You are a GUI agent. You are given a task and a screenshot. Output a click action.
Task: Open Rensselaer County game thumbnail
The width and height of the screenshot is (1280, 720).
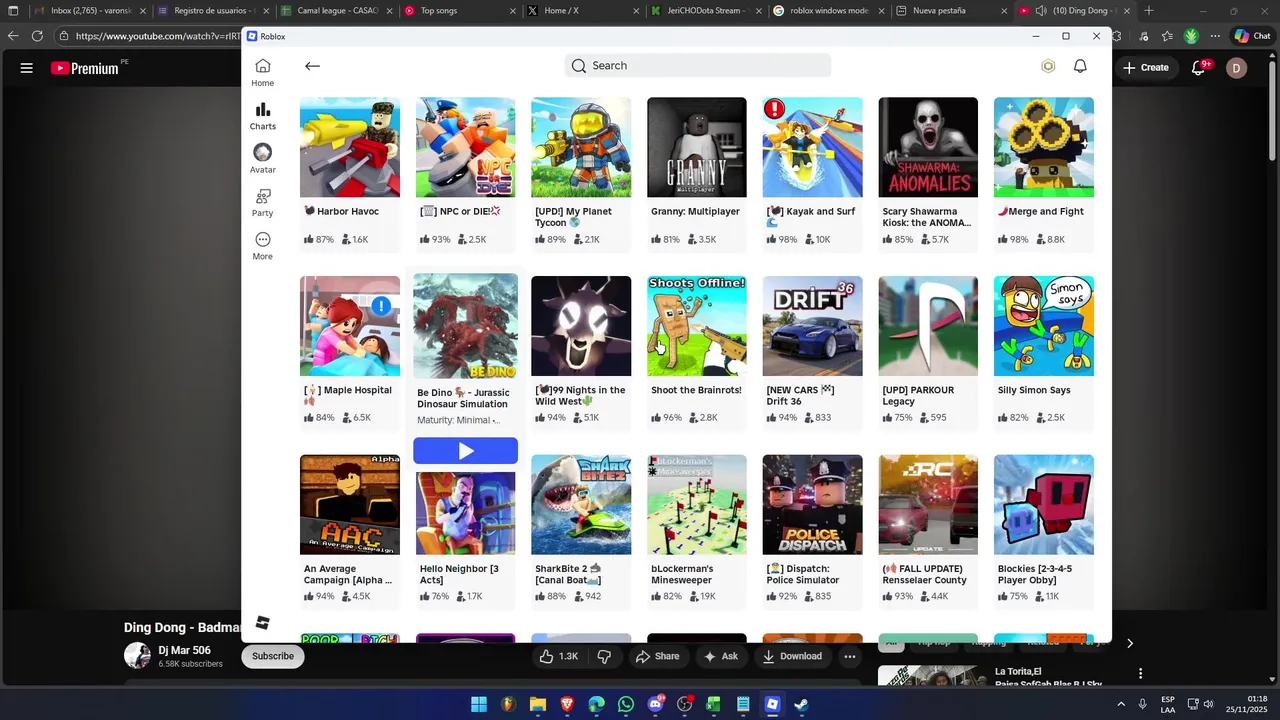[x=928, y=505]
